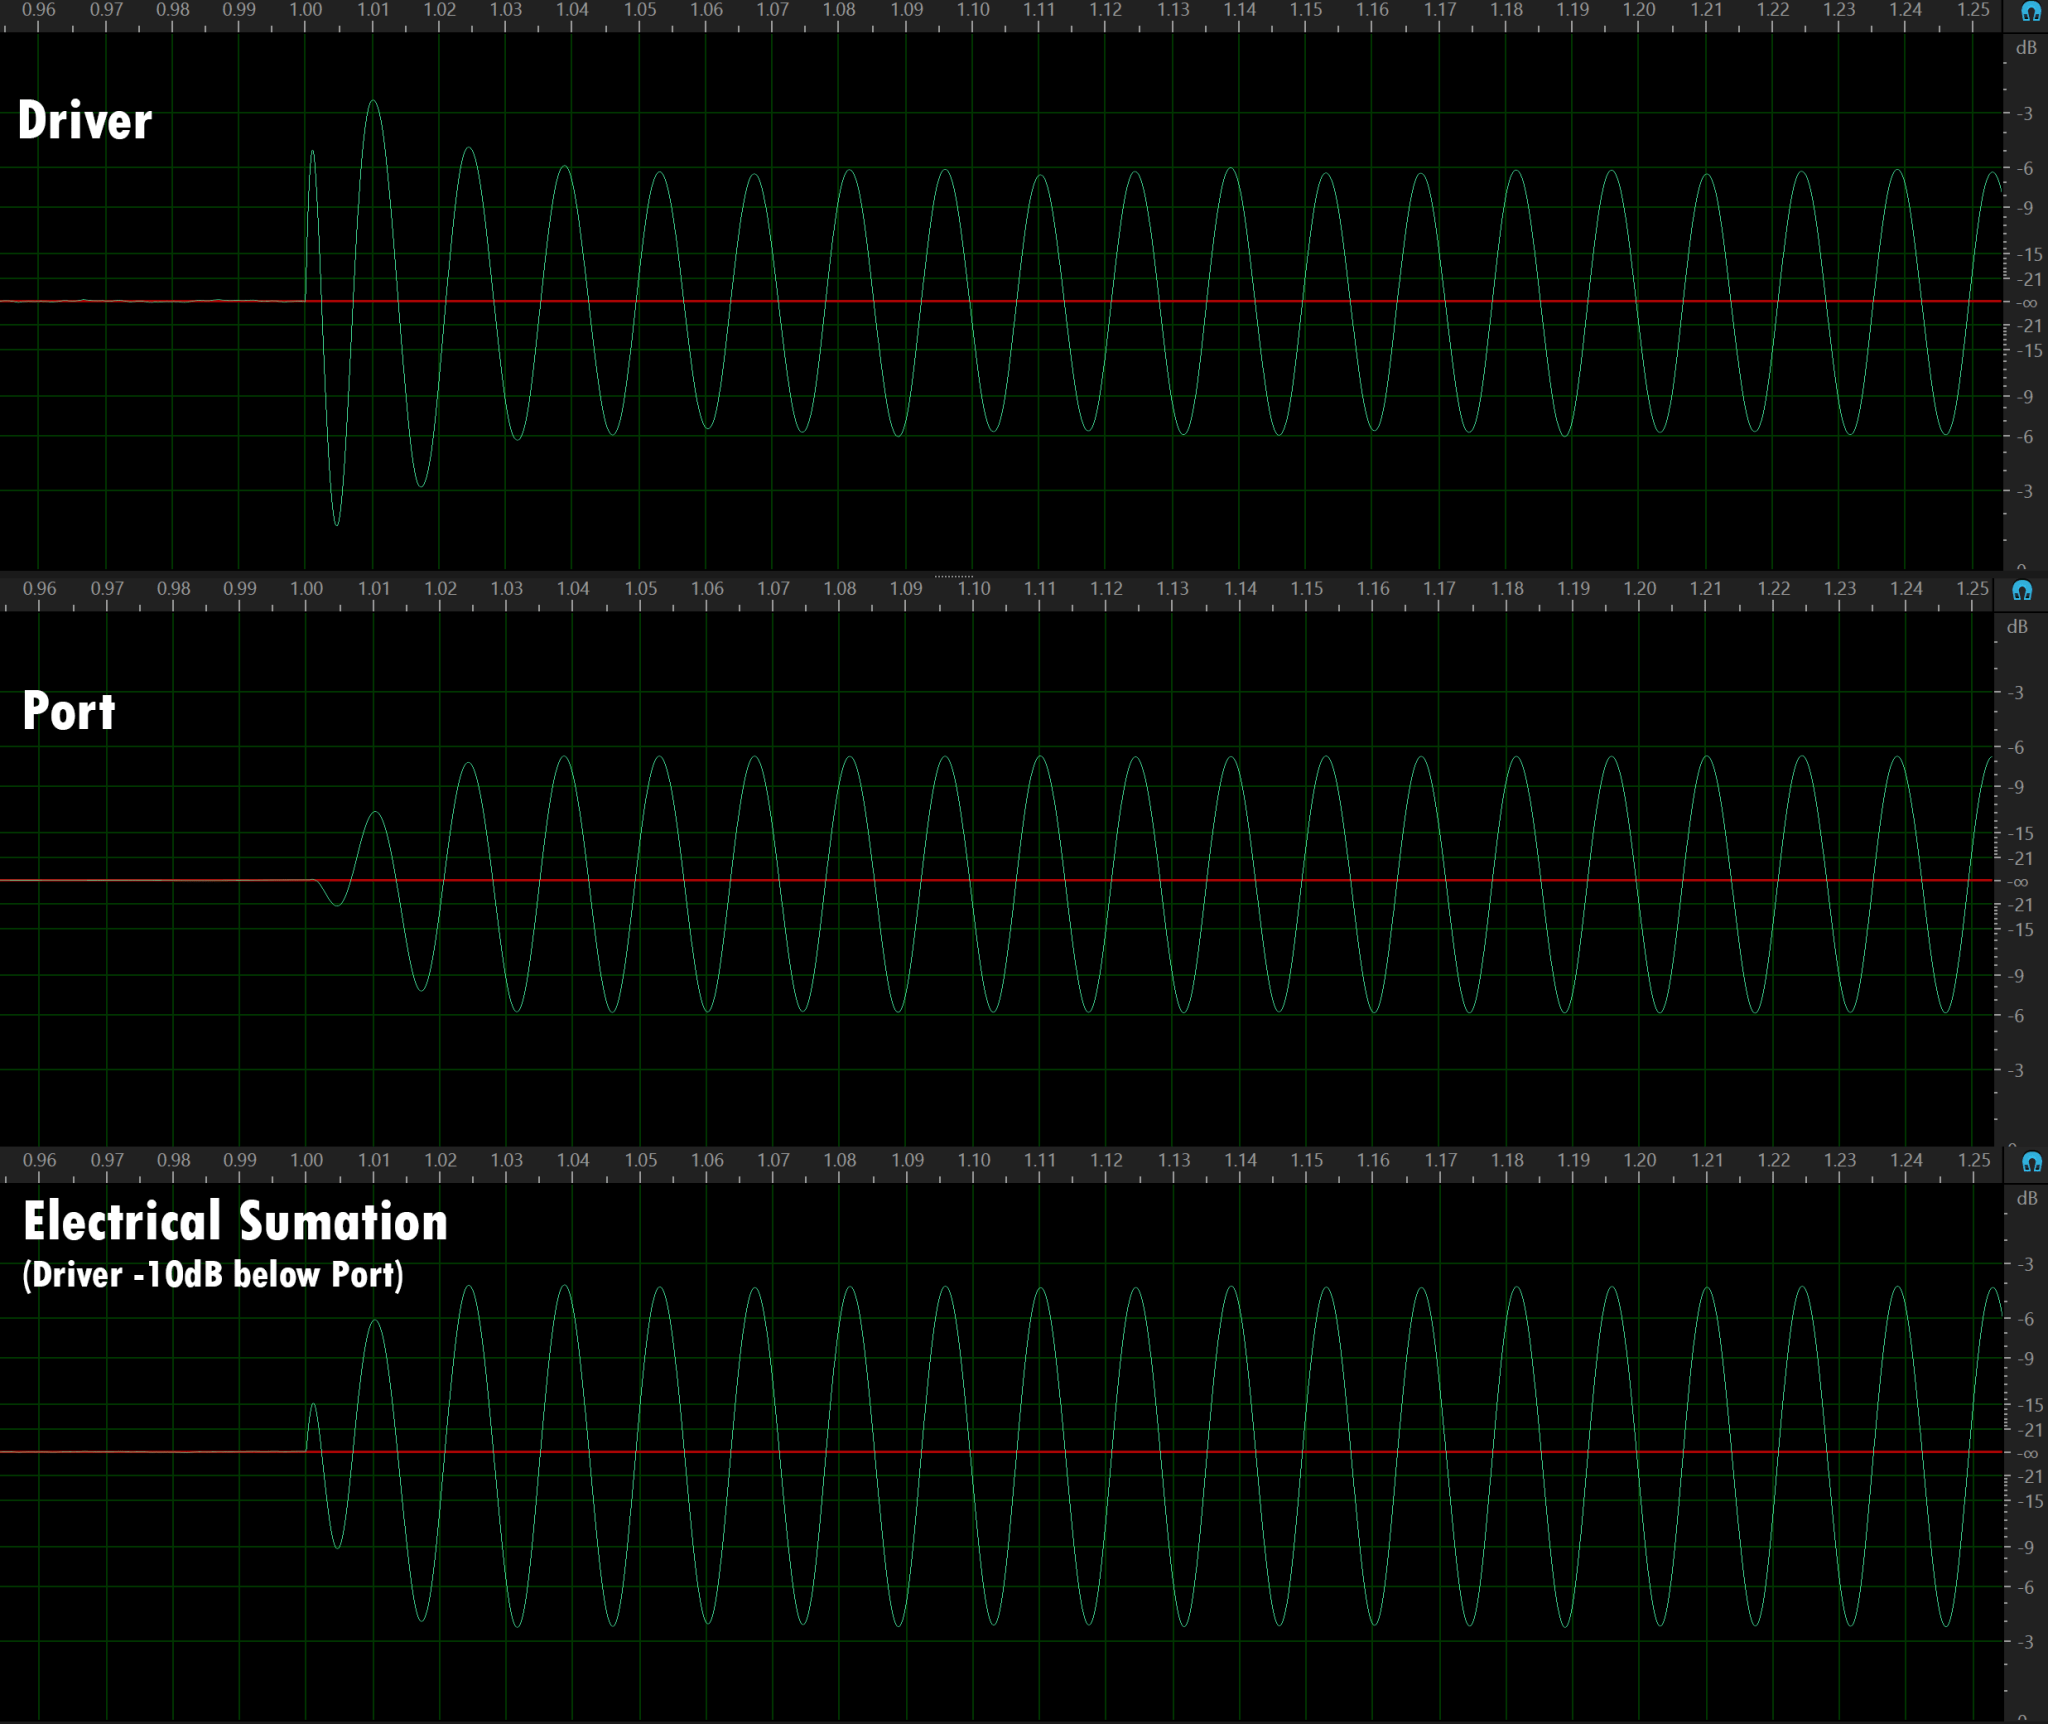
Task: Click the 1.20 mark on Driver's time ruler
Action: click(1639, 10)
